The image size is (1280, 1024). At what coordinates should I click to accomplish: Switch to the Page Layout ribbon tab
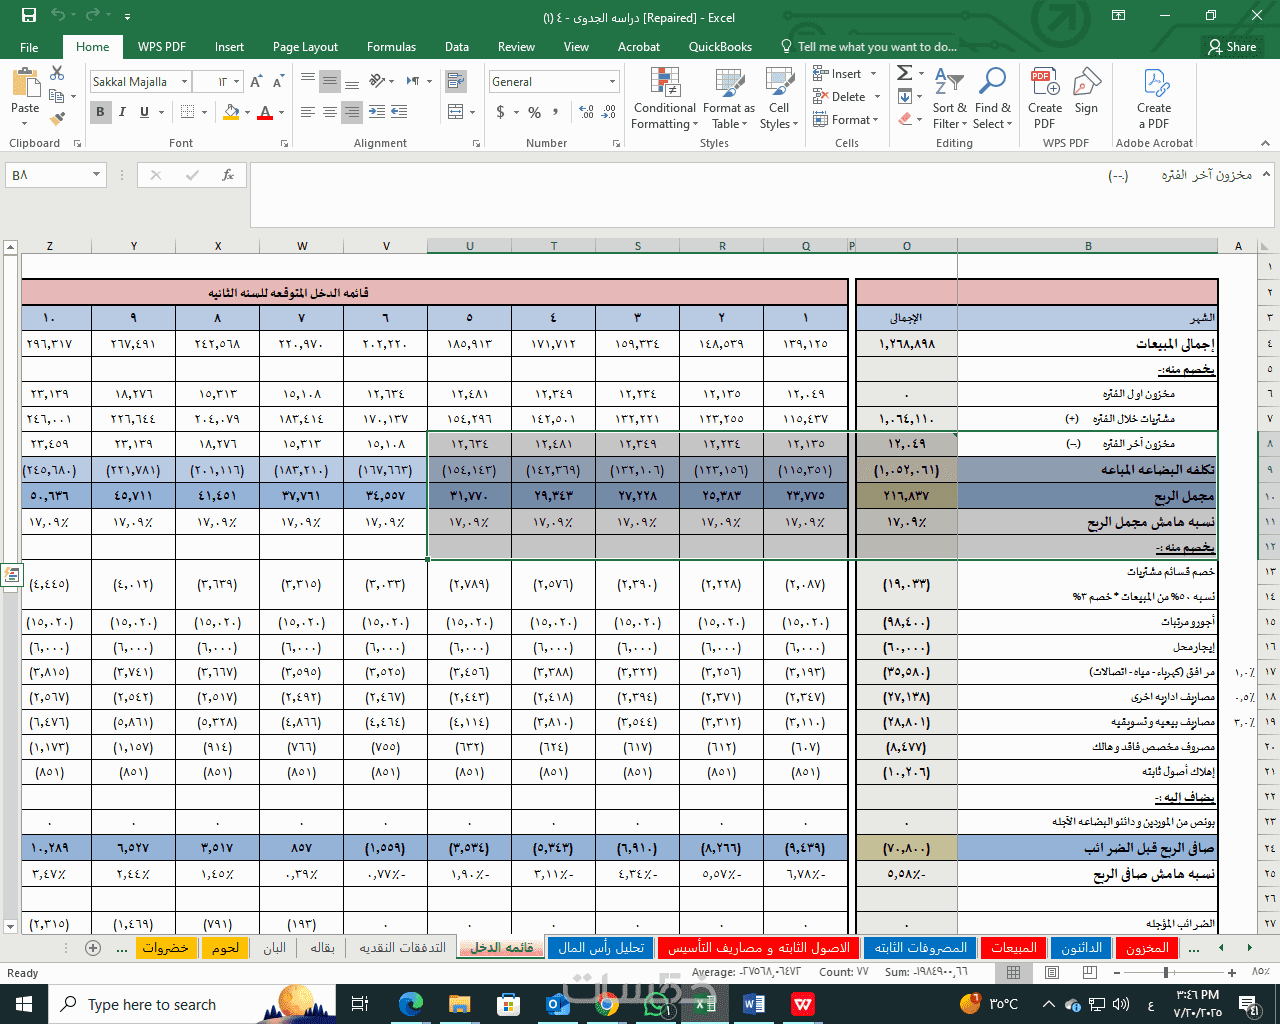point(305,47)
